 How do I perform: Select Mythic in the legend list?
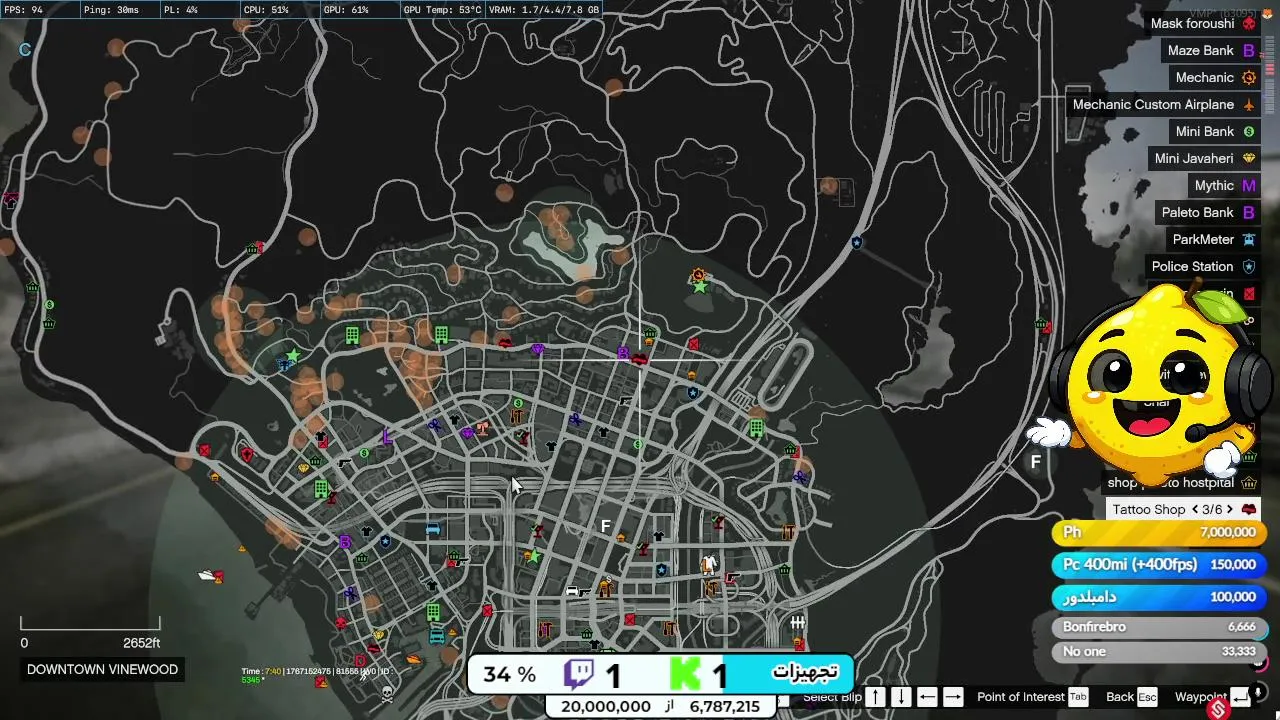pos(1223,185)
